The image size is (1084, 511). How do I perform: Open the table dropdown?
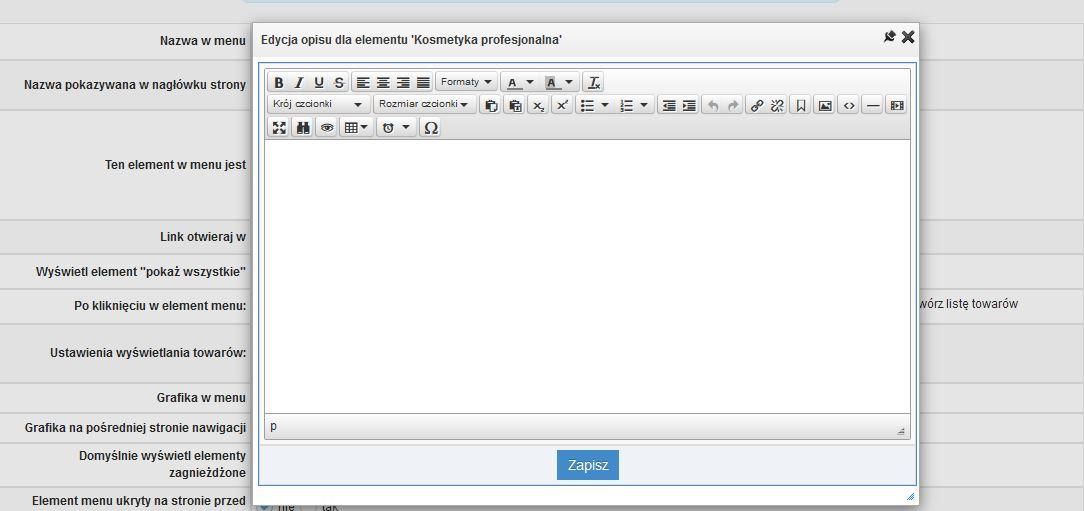(357, 127)
